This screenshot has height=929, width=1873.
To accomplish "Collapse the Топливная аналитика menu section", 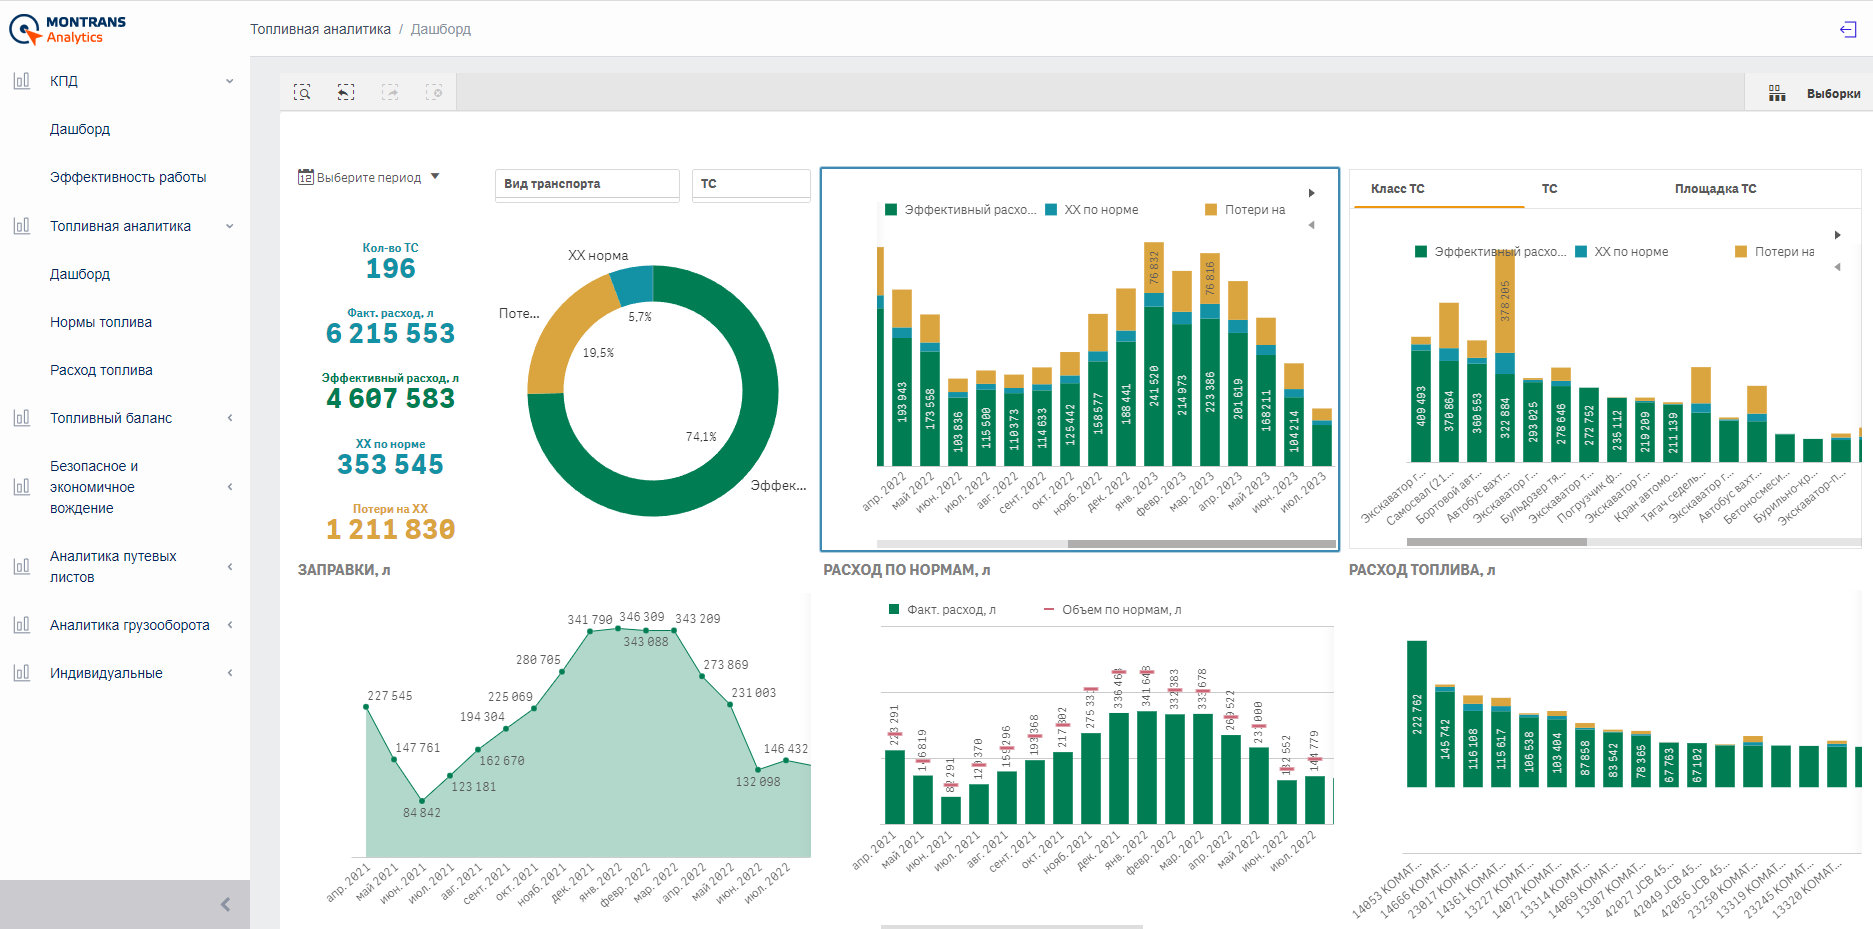I will (230, 226).
